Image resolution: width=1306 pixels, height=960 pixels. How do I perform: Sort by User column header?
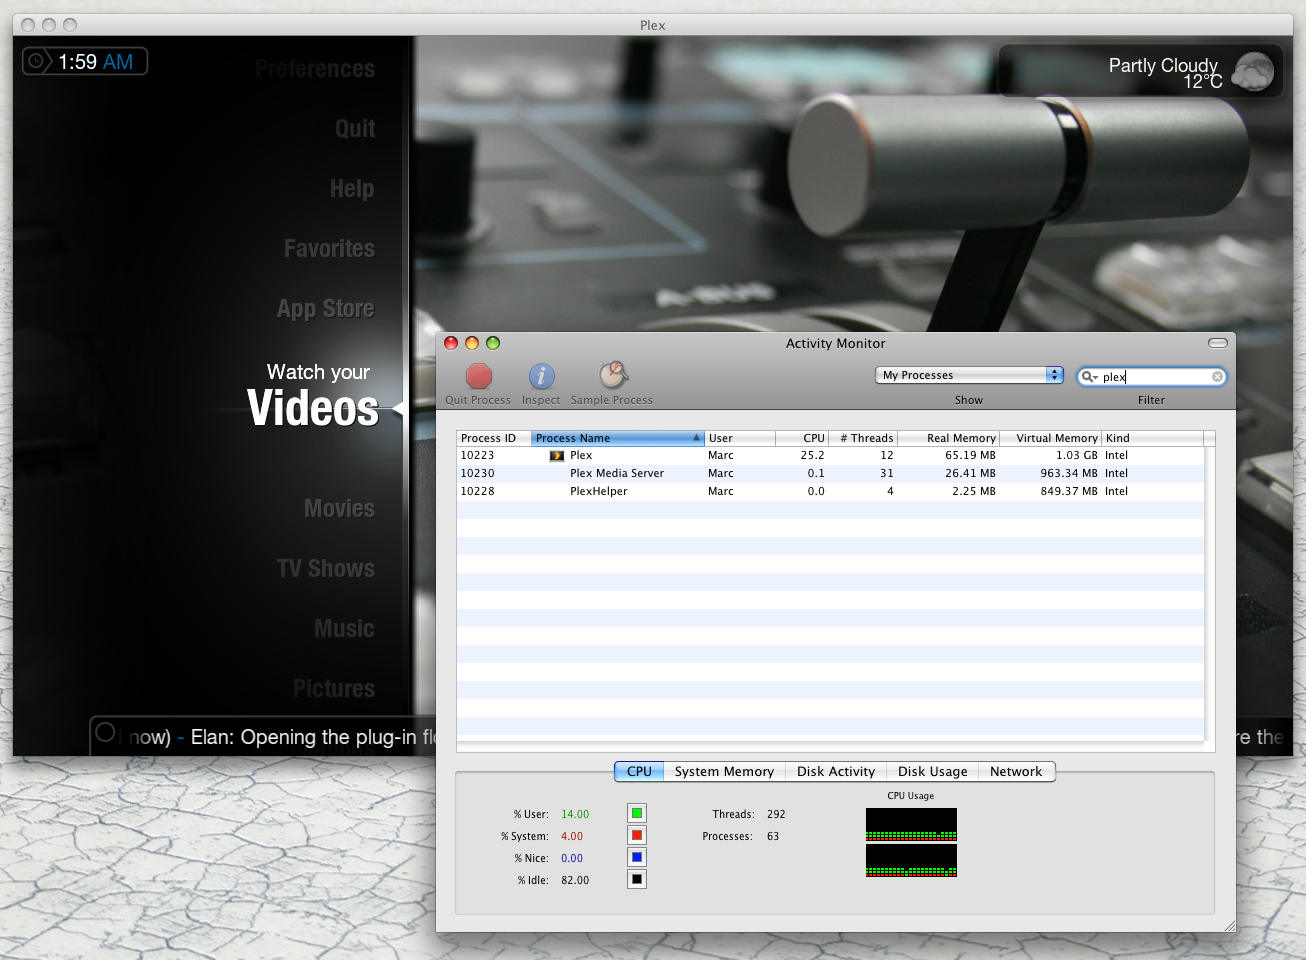tap(740, 438)
